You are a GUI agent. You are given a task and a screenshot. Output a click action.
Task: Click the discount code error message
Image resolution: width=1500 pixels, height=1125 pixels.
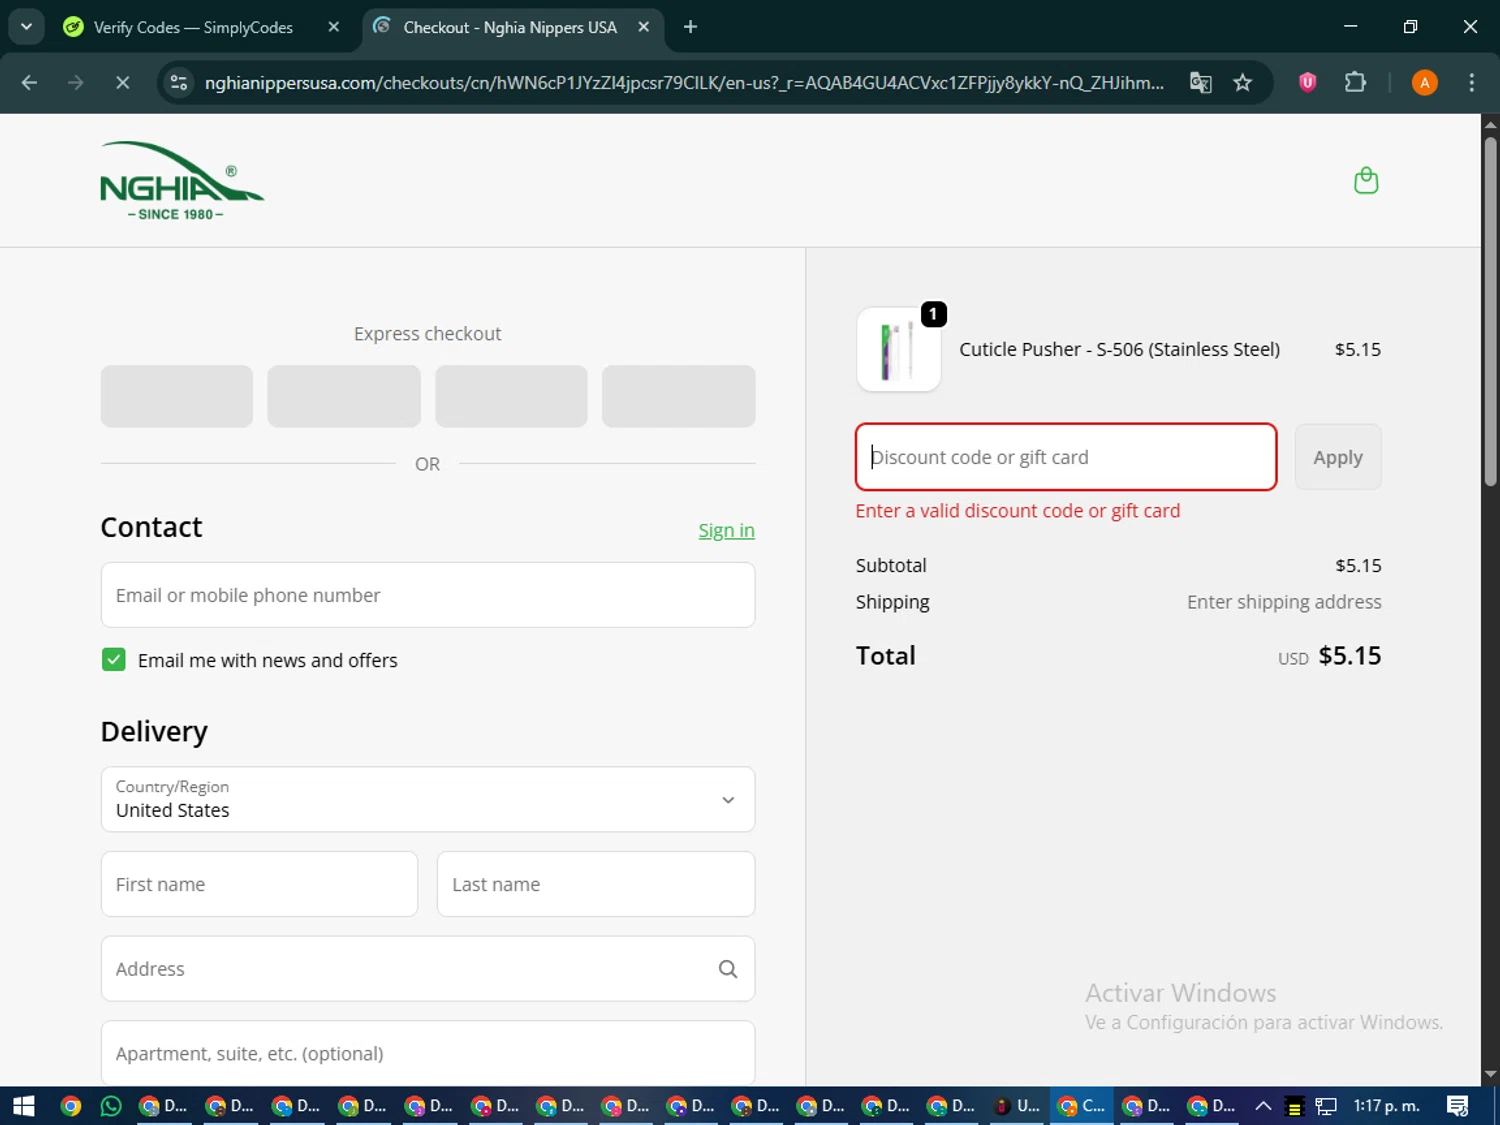click(1018, 511)
